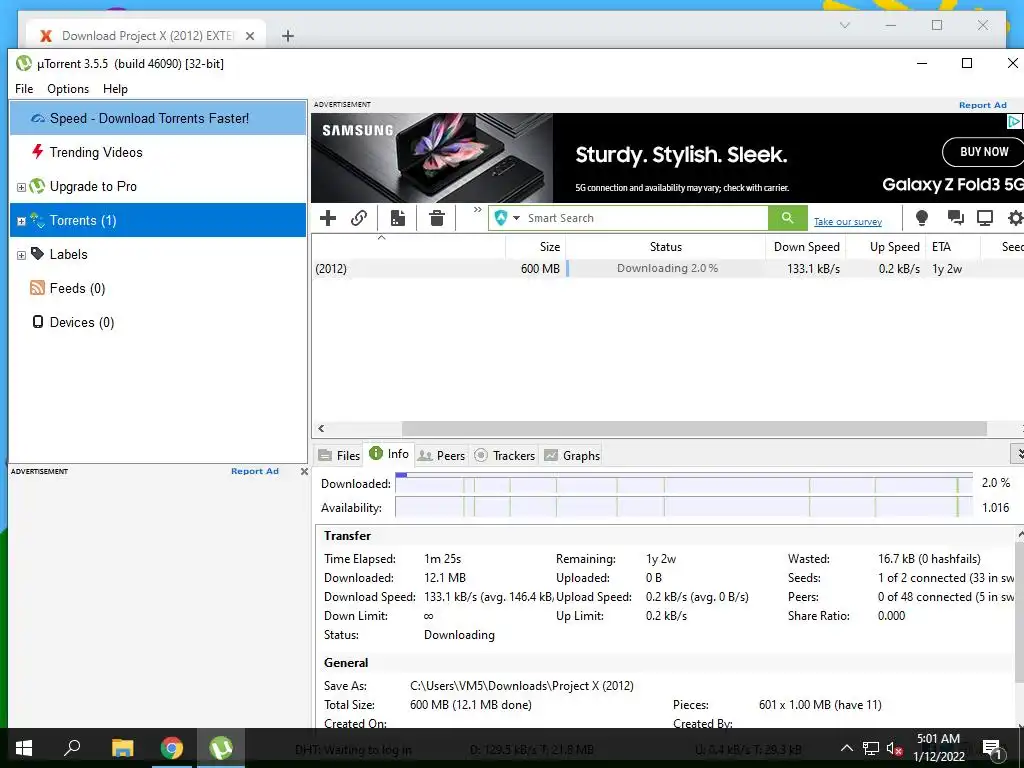Select Feeds (0) in sidebar
Viewport: 1024px width, 768px height.
pos(158,288)
